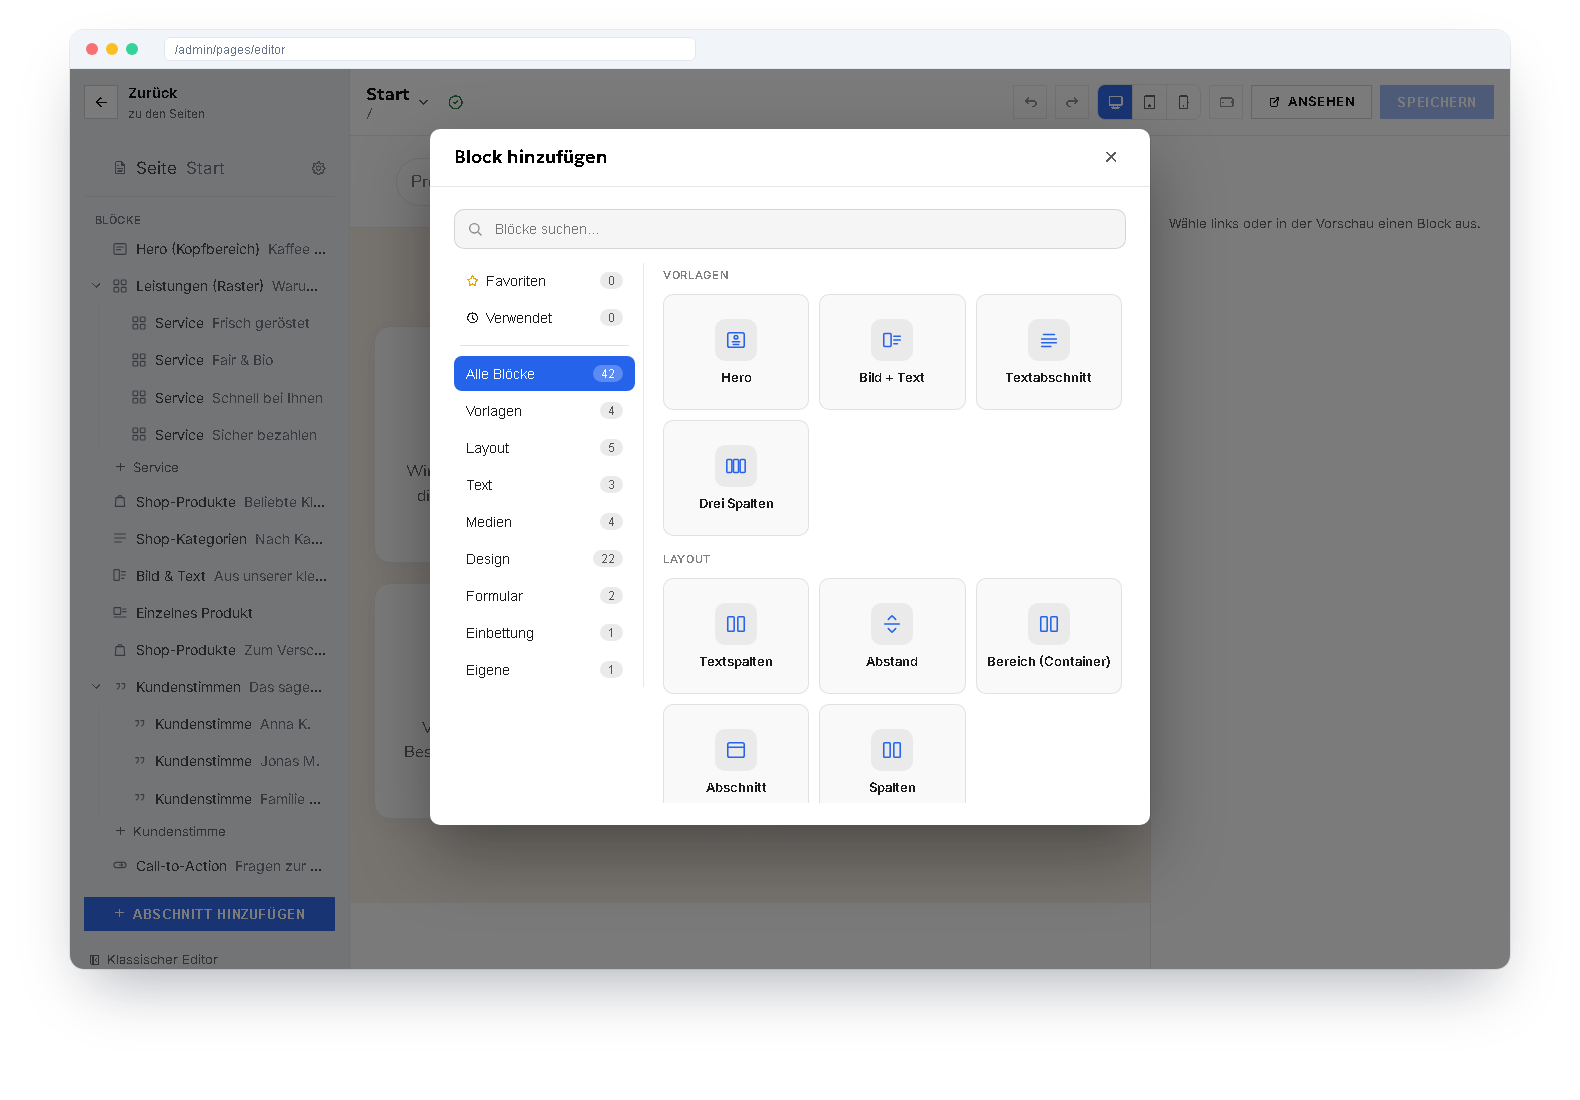
Task: Click the back arrow to pages
Action: (x=101, y=102)
